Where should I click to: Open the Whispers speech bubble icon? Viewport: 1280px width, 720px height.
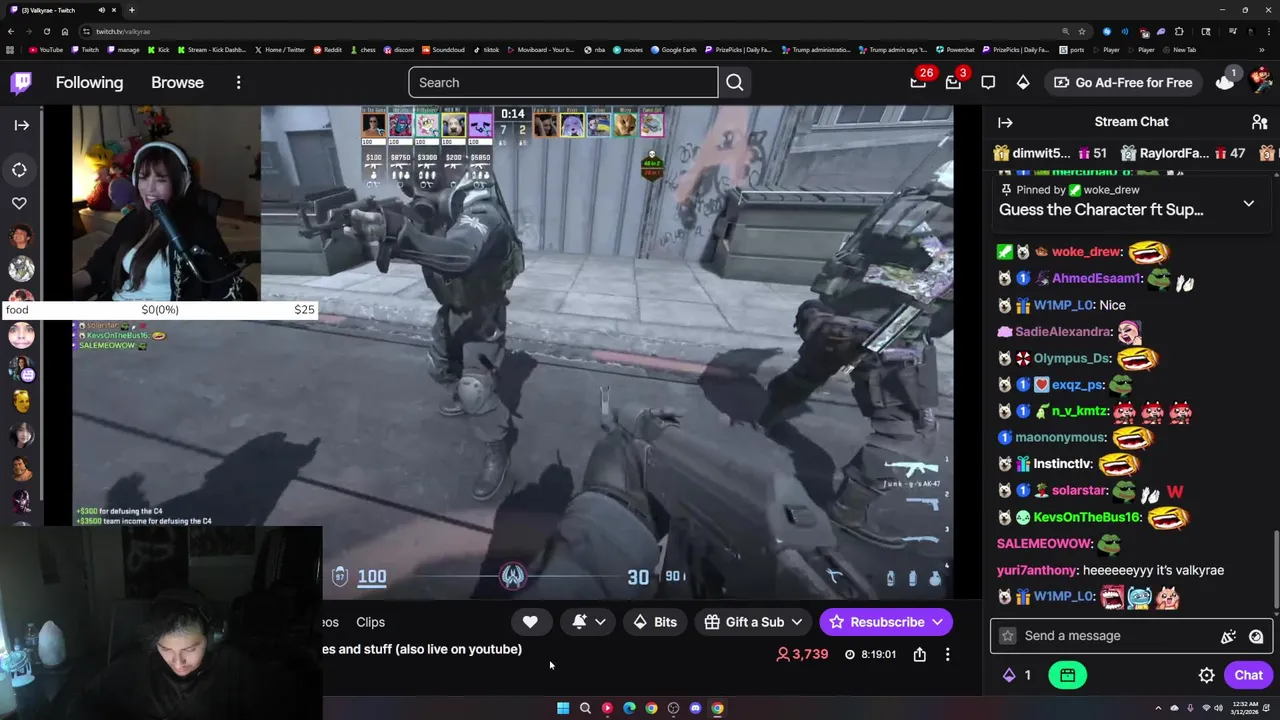[988, 82]
